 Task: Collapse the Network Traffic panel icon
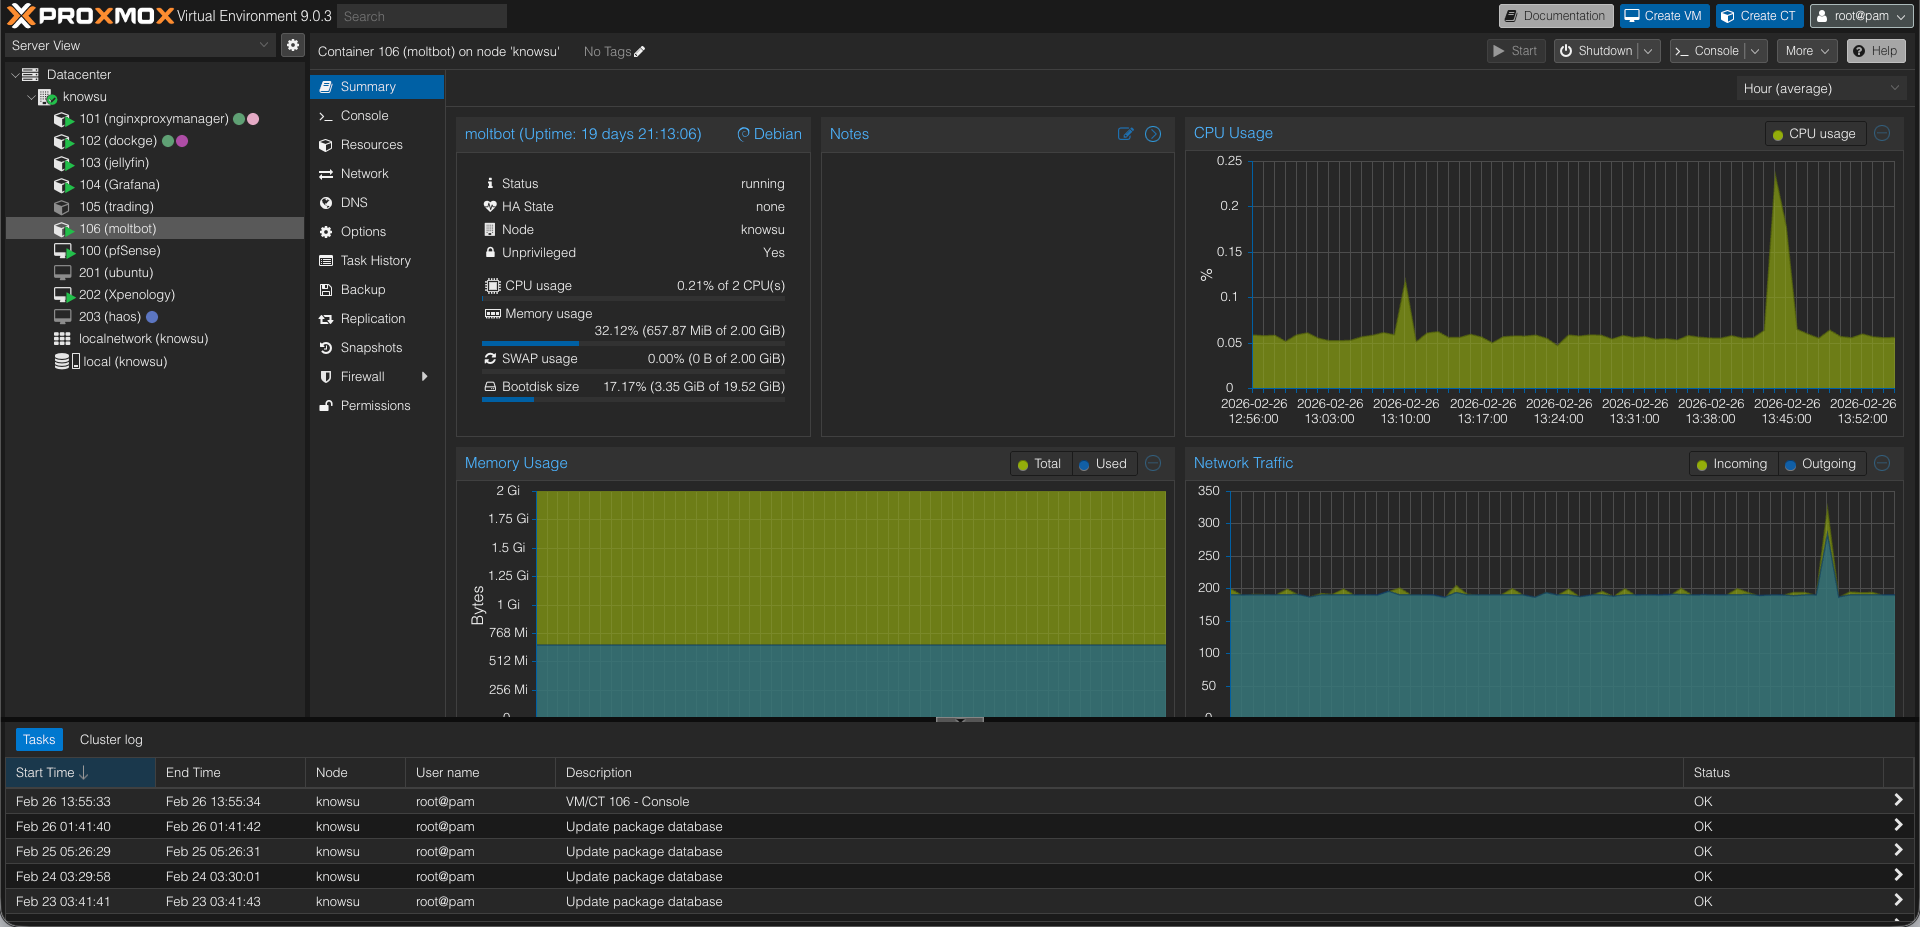pos(1882,463)
